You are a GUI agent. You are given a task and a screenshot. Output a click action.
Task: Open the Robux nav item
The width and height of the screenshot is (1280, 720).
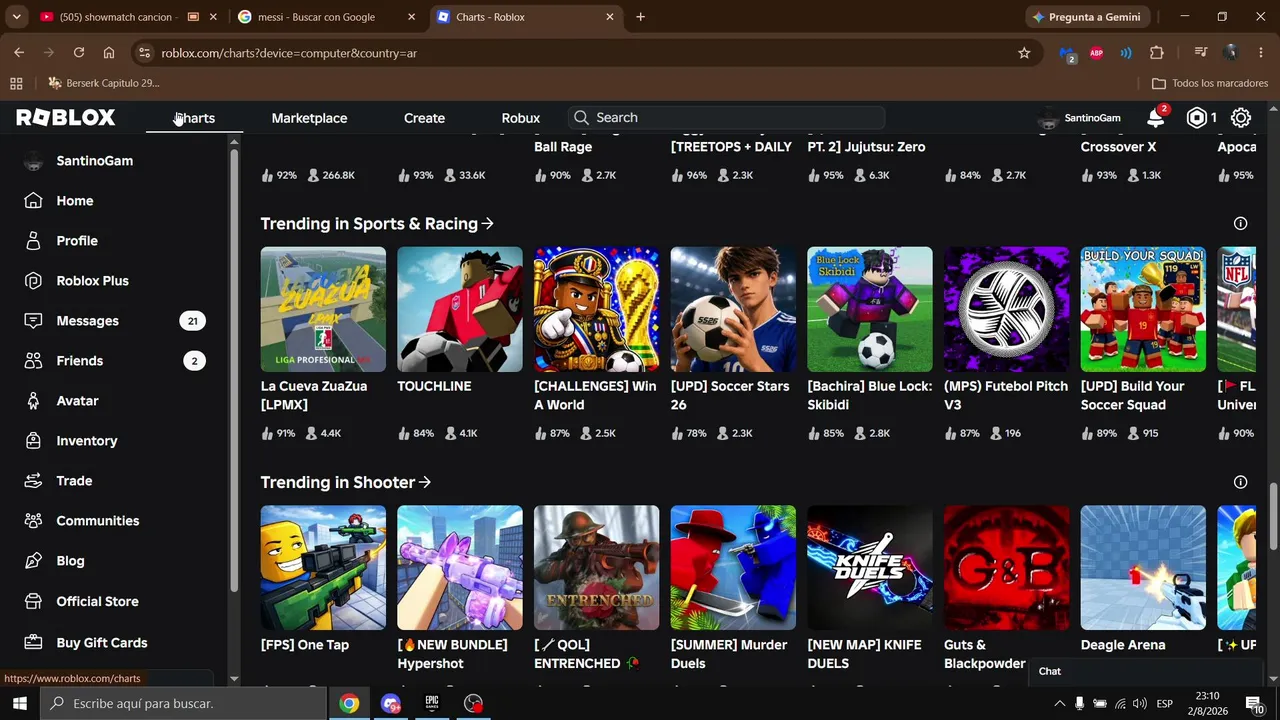[x=520, y=118]
